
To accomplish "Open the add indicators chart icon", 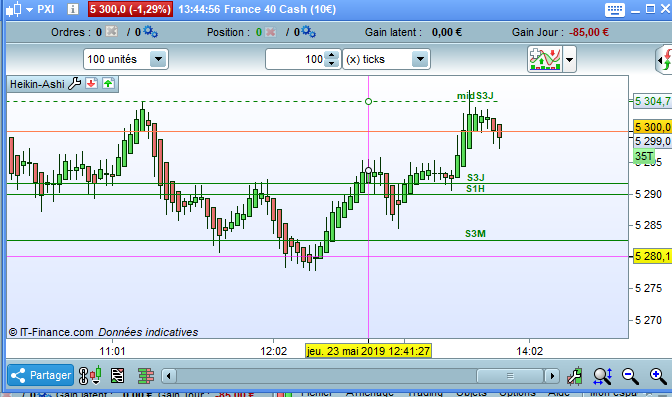I will (545, 59).
